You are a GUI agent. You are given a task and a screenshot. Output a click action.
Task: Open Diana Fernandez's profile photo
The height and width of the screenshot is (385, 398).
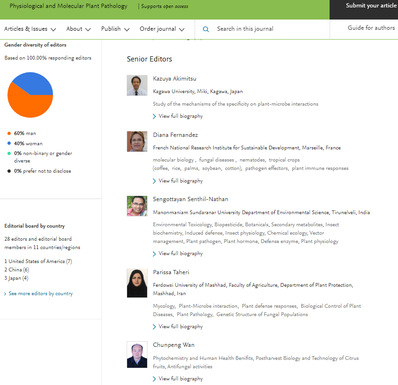[x=137, y=141]
